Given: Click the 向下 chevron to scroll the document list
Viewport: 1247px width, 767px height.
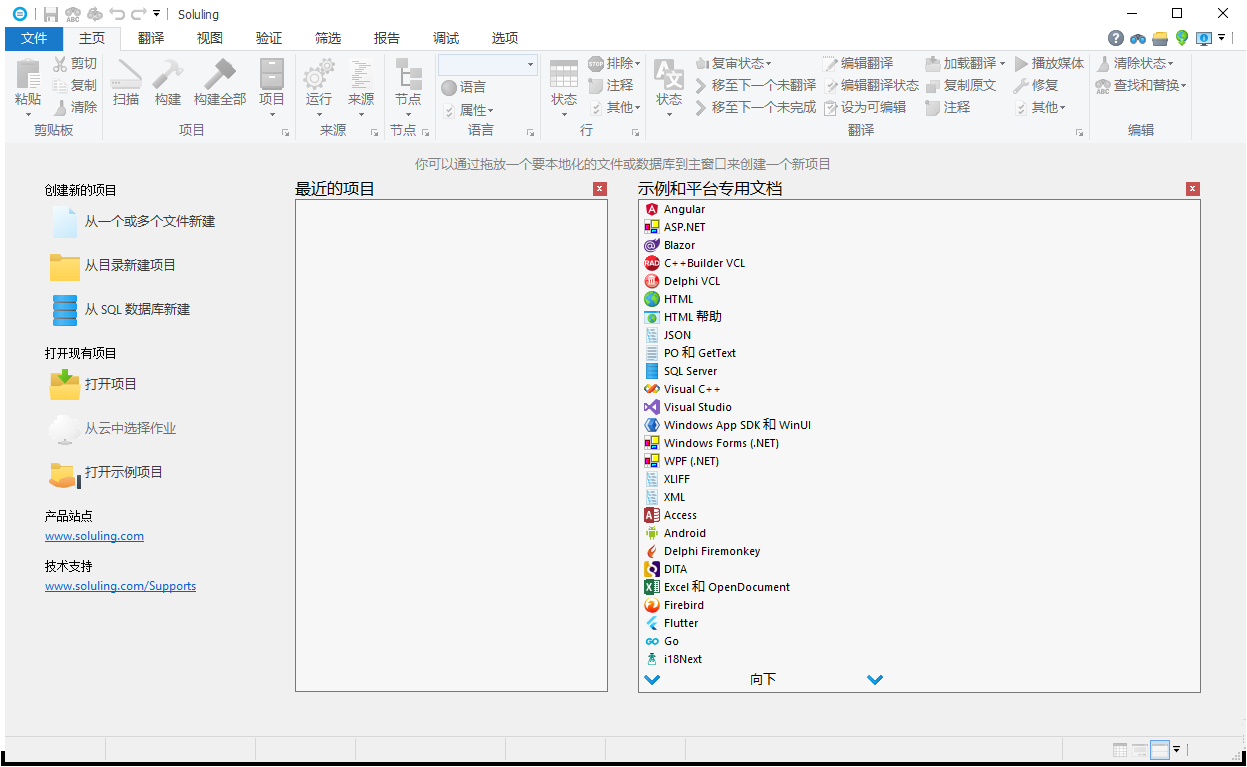Looking at the screenshot, I should 652,679.
